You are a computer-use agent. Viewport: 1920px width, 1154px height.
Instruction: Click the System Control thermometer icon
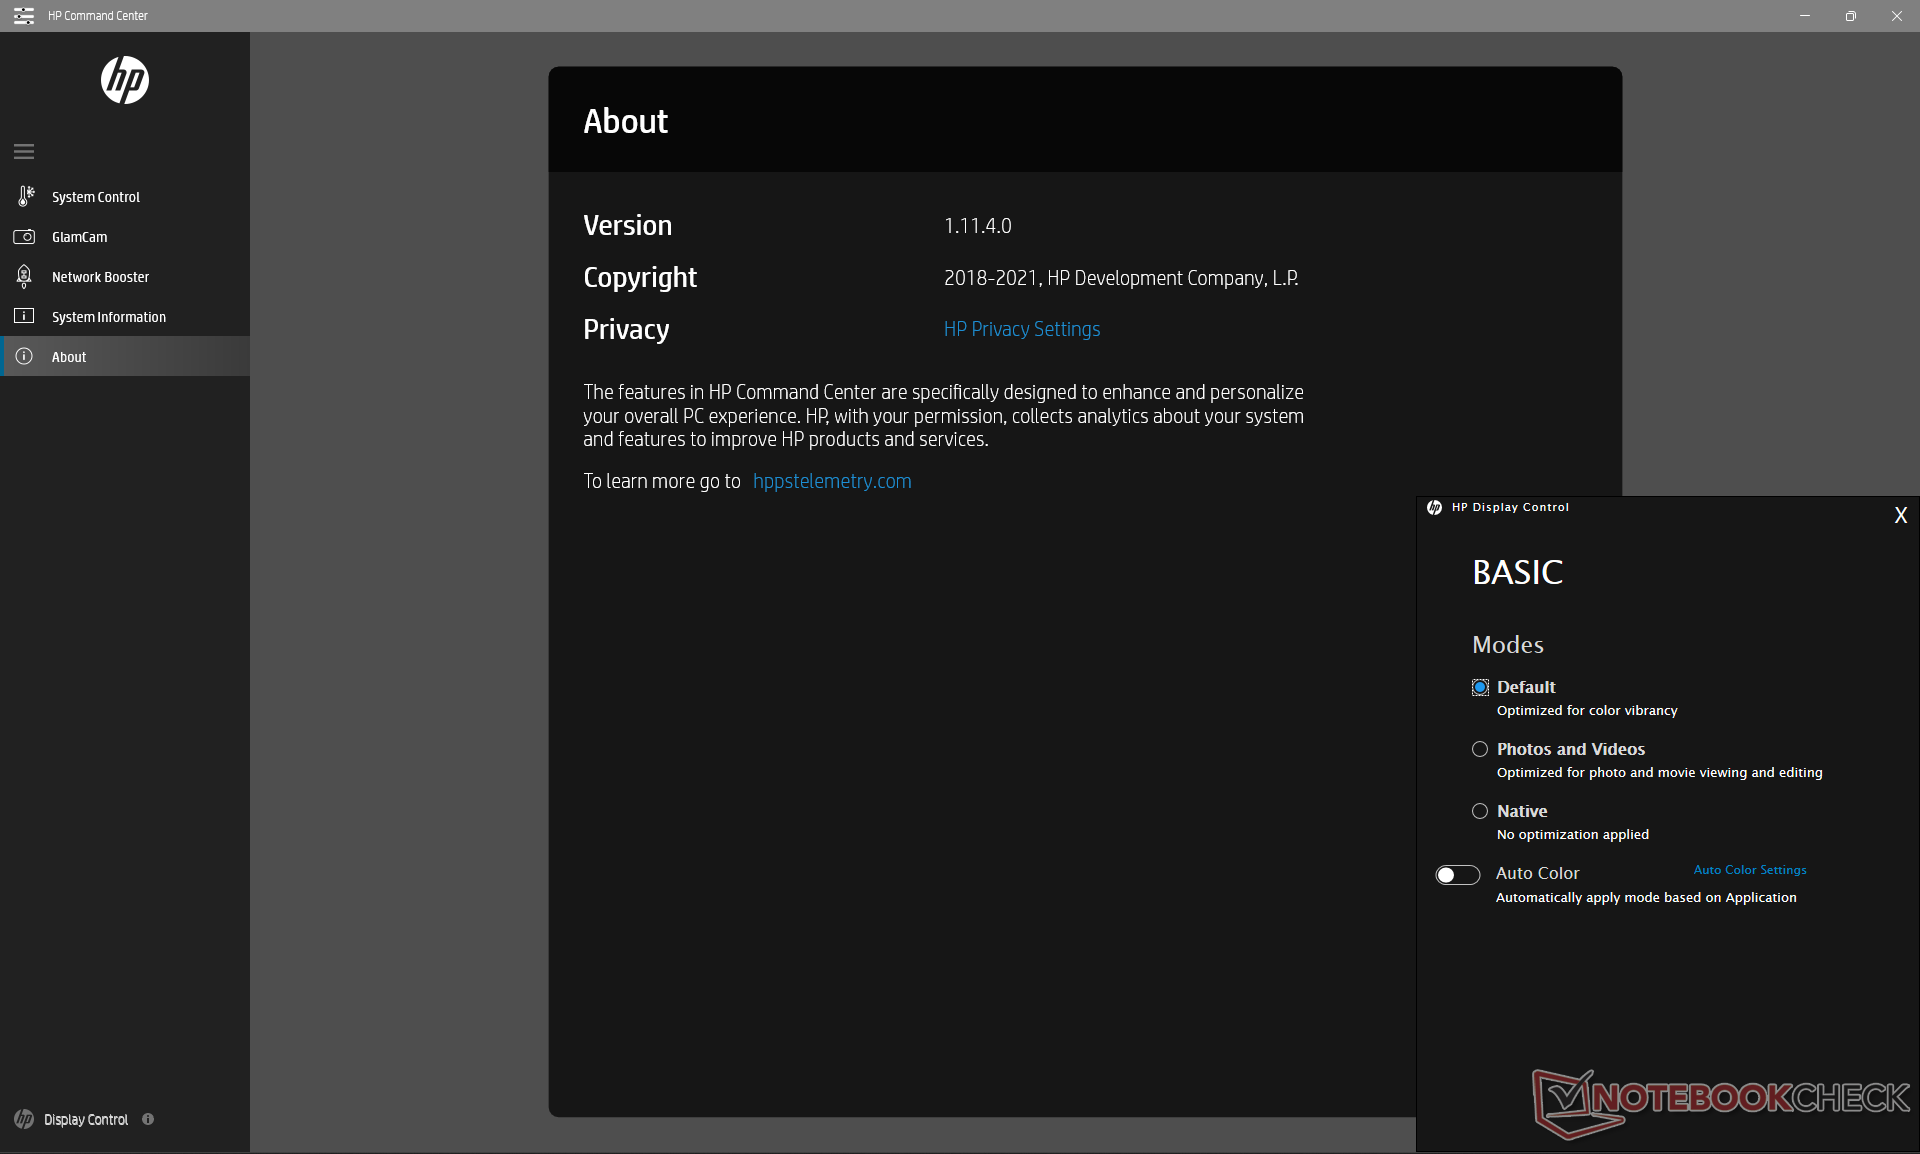pos(25,196)
